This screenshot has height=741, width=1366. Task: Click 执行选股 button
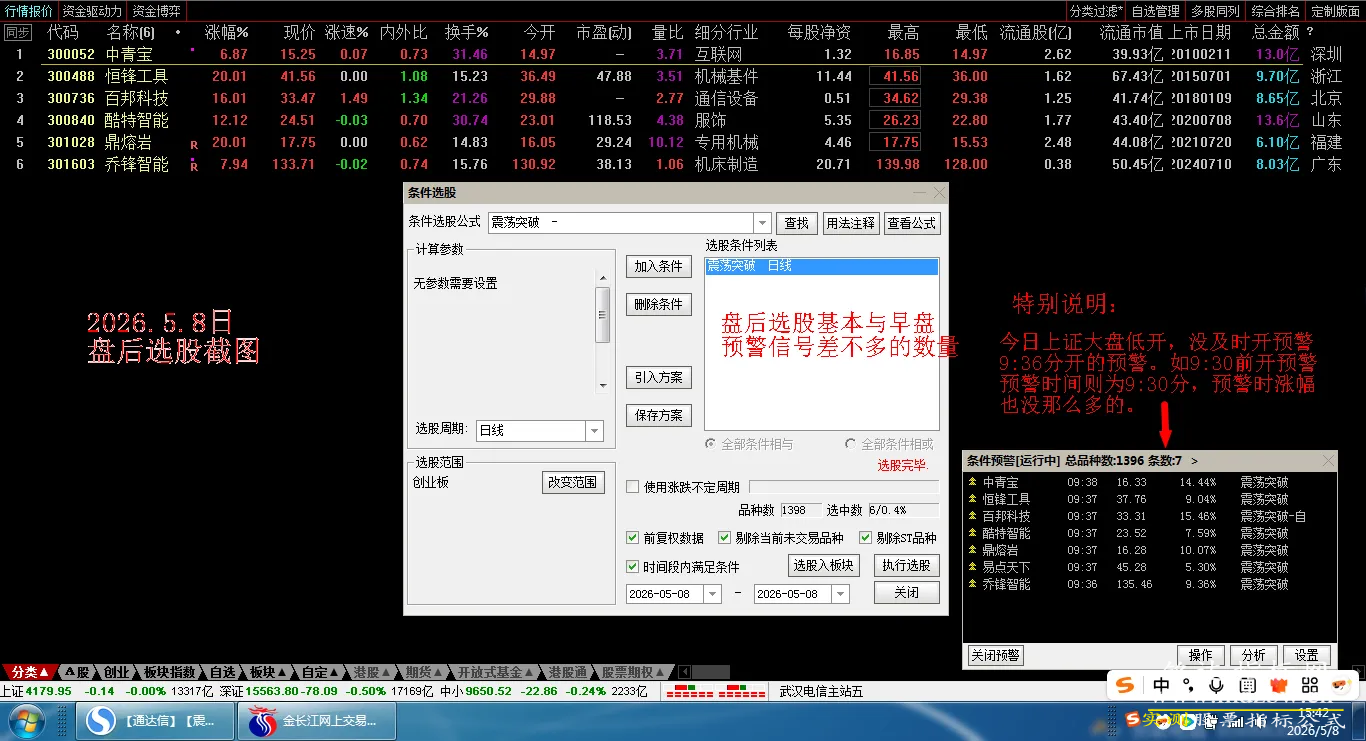[906, 565]
